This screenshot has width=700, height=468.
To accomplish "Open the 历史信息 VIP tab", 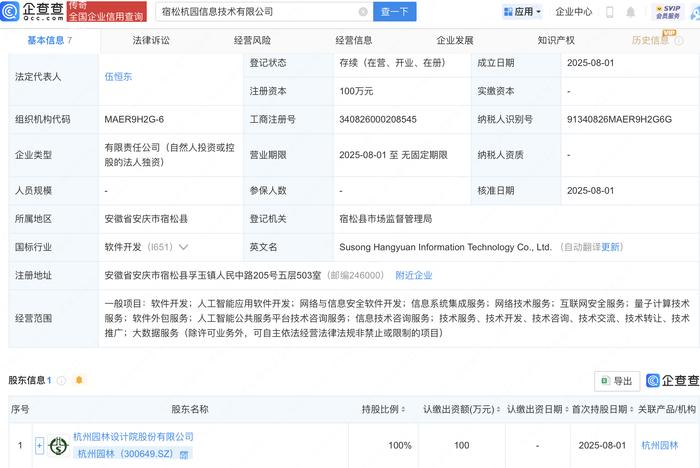I will [x=650, y=41].
